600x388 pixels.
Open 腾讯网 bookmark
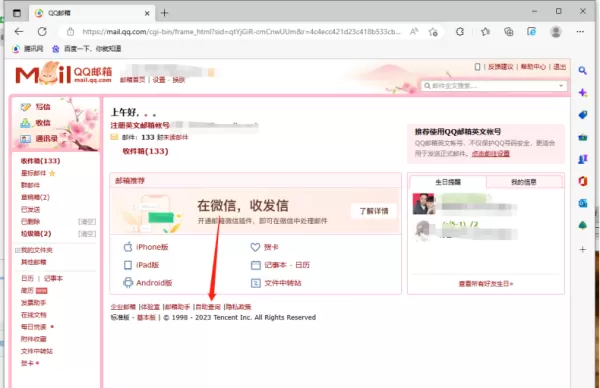[x=28, y=49]
